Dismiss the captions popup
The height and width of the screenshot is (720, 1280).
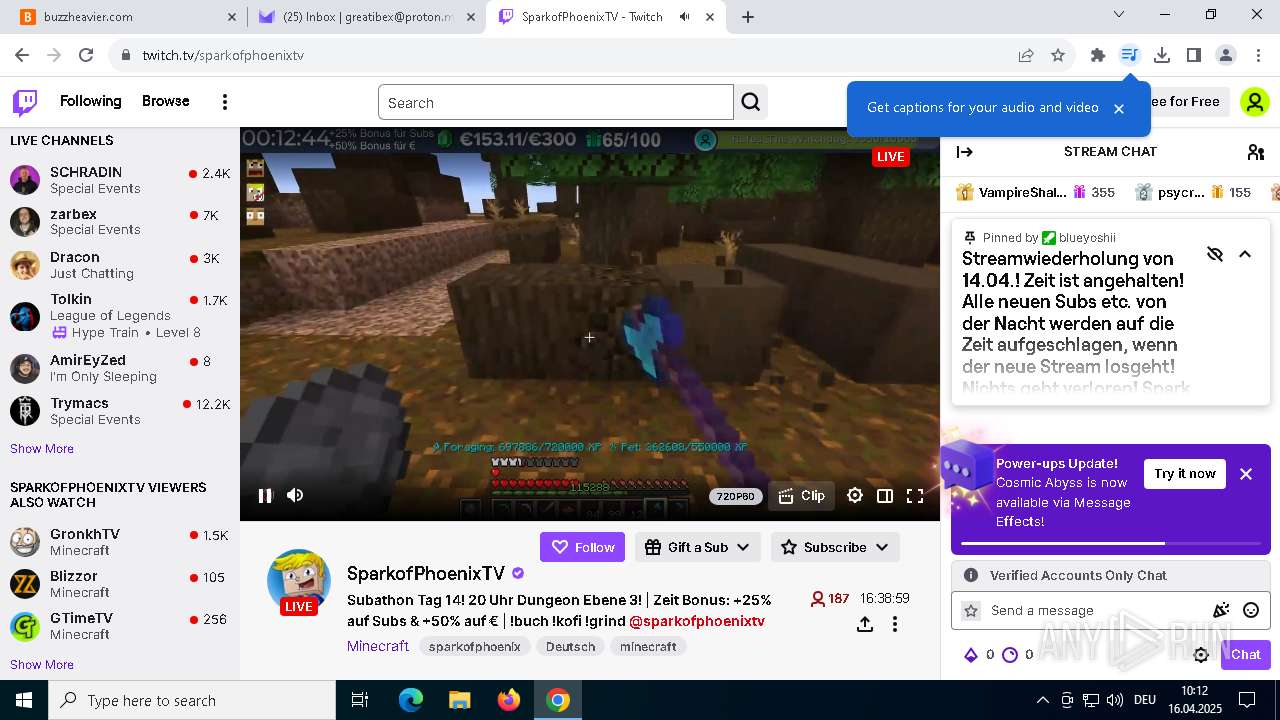(1119, 108)
